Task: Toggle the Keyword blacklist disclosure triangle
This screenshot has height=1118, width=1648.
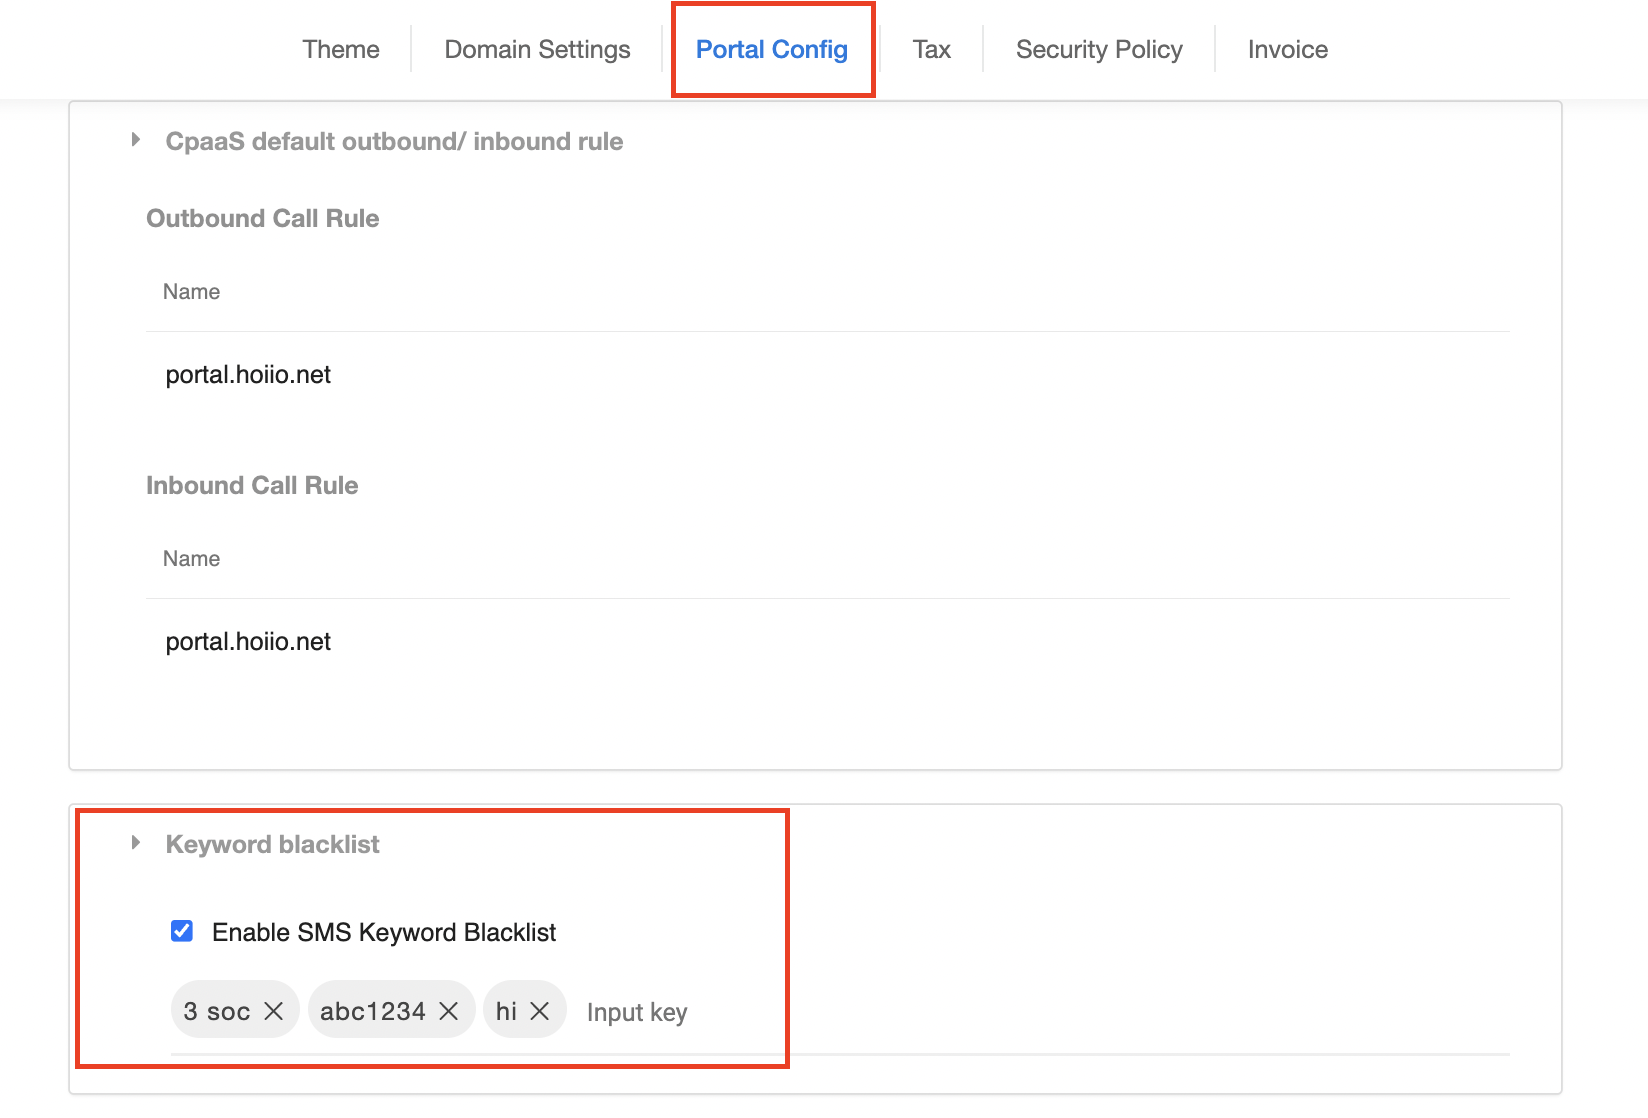Action: (136, 843)
